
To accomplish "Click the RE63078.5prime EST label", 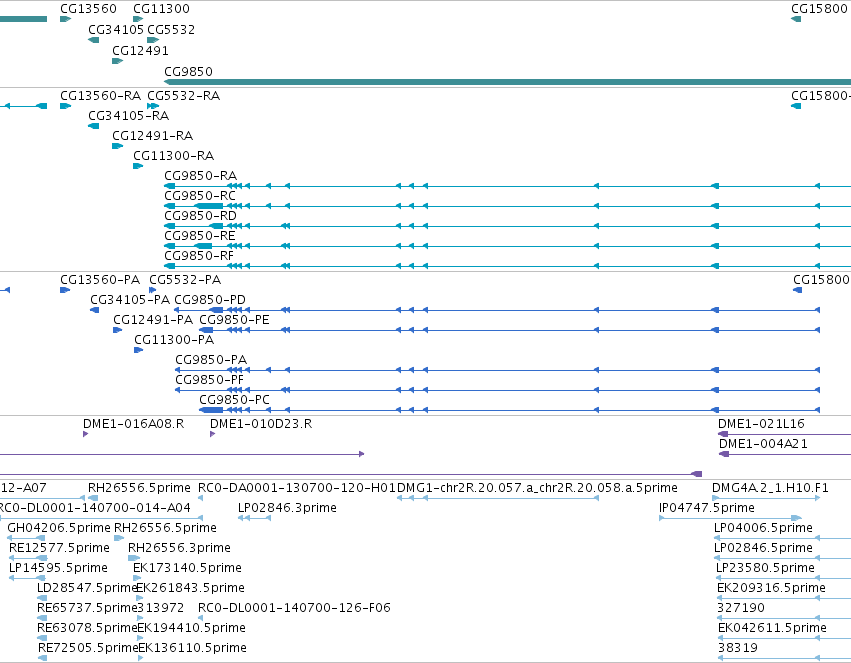I will click(x=87, y=628).
